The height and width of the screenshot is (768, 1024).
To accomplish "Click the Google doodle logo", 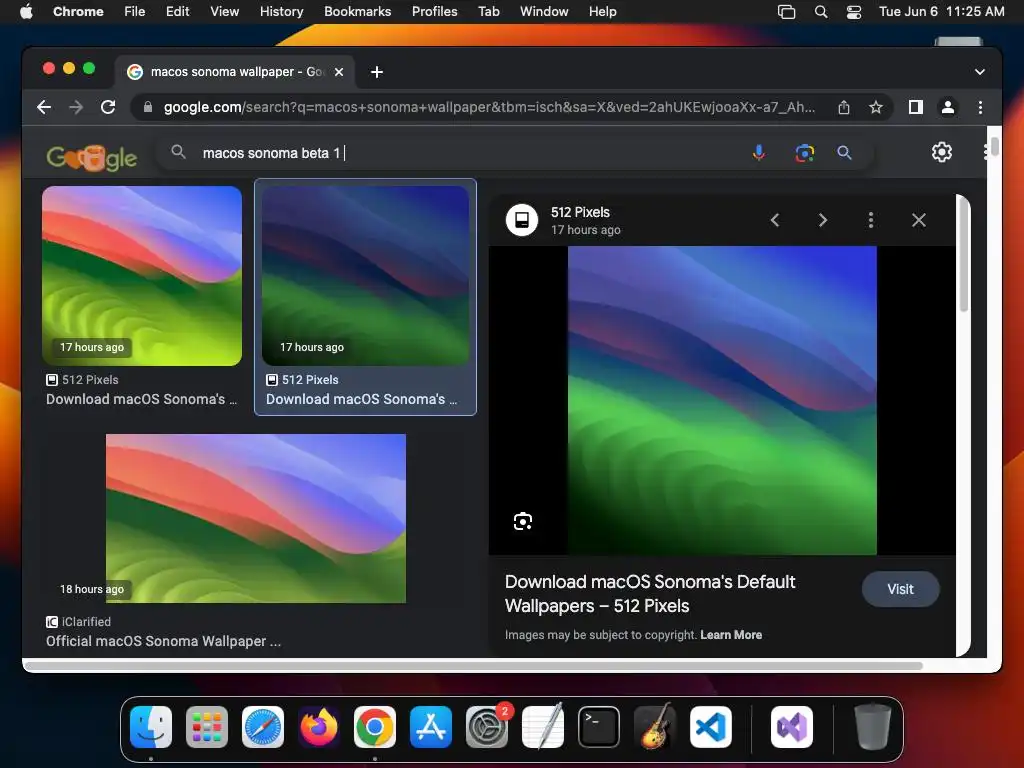I will (92, 156).
